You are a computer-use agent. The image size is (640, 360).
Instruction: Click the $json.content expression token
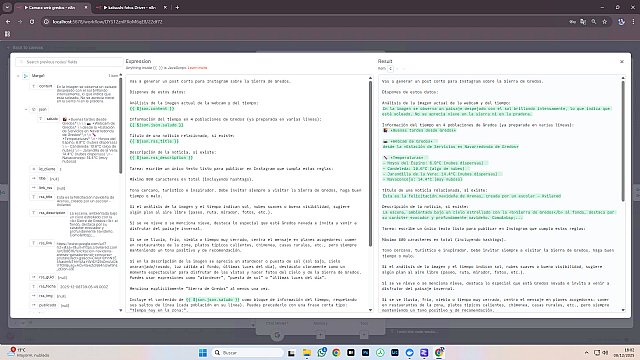point(152,109)
